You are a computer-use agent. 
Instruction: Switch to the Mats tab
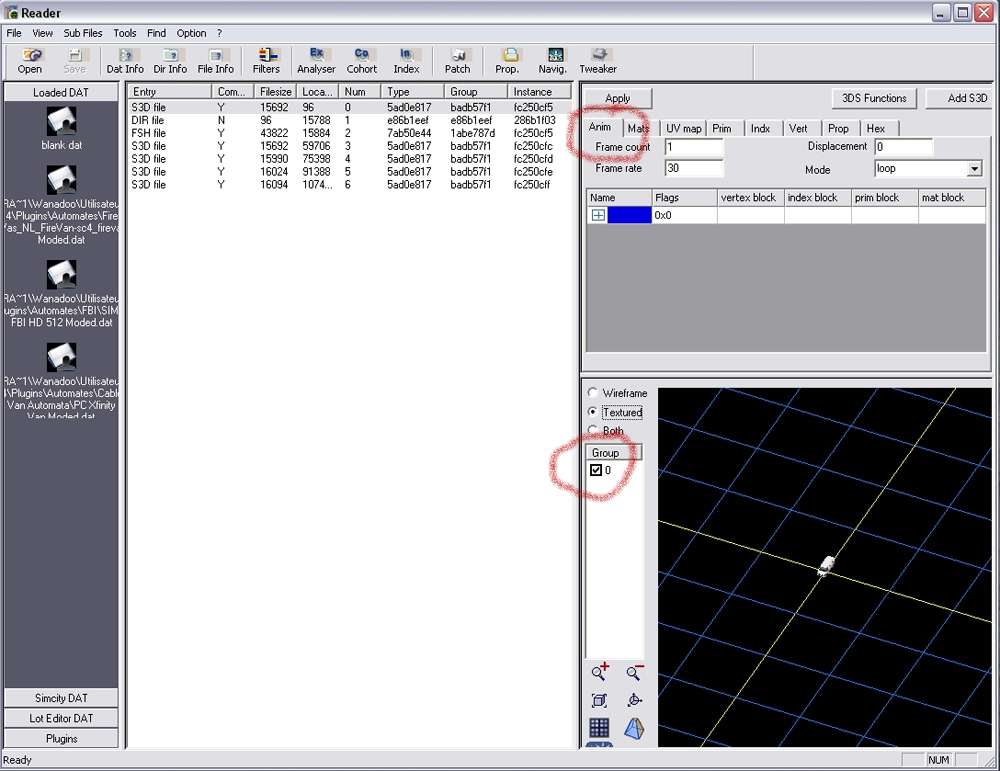(x=638, y=128)
